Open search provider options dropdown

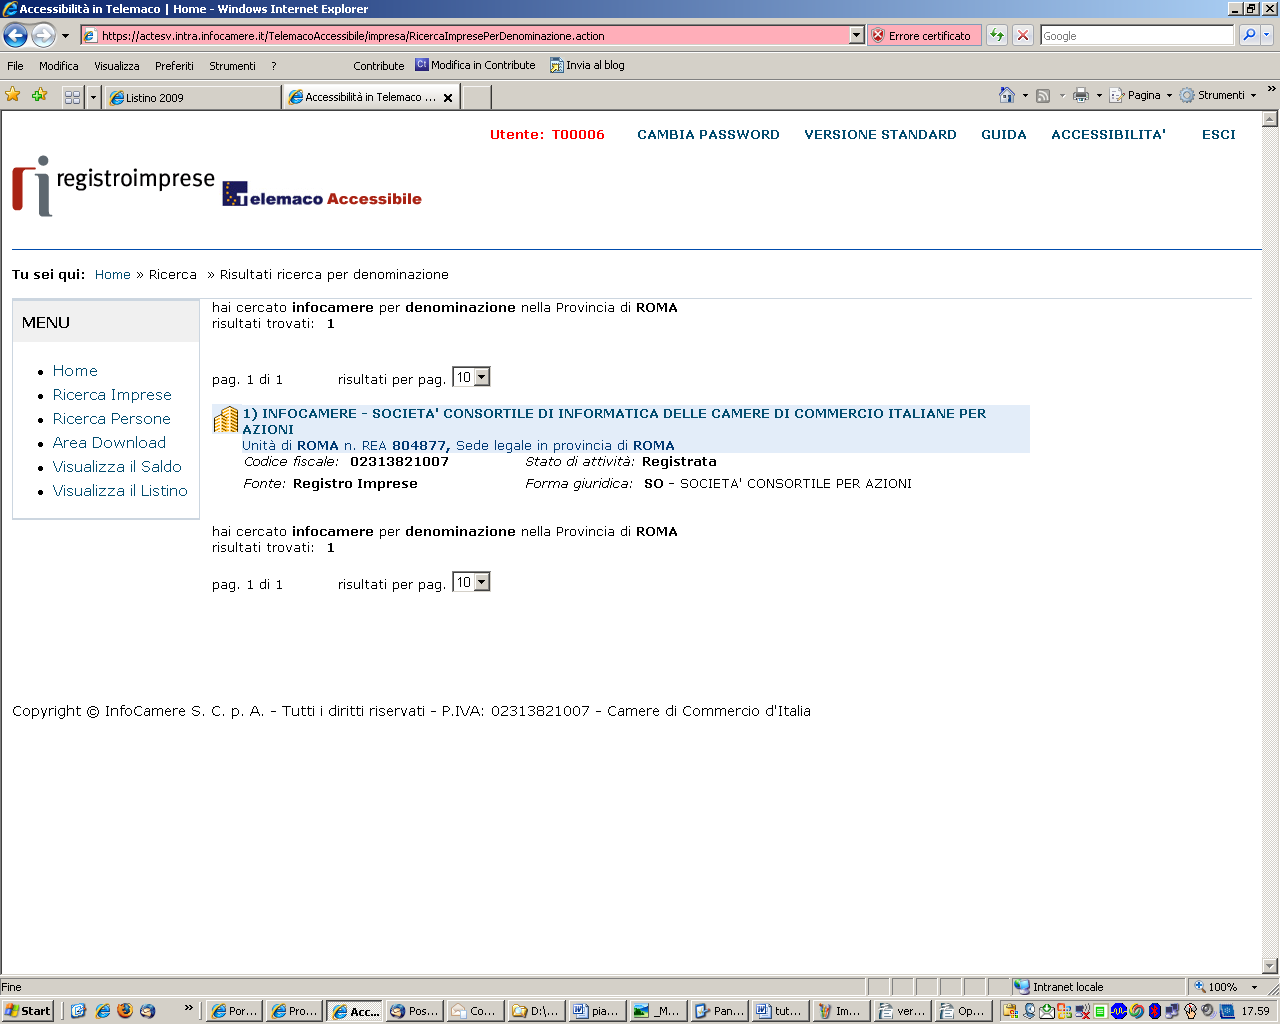(1267, 36)
